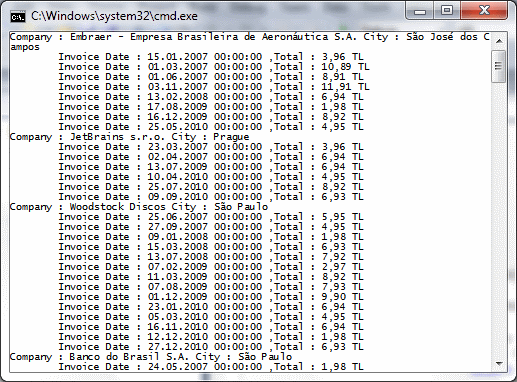The height and width of the screenshot is (382, 517).
Task: Click the scrollbar up arrow
Action: click(x=499, y=41)
